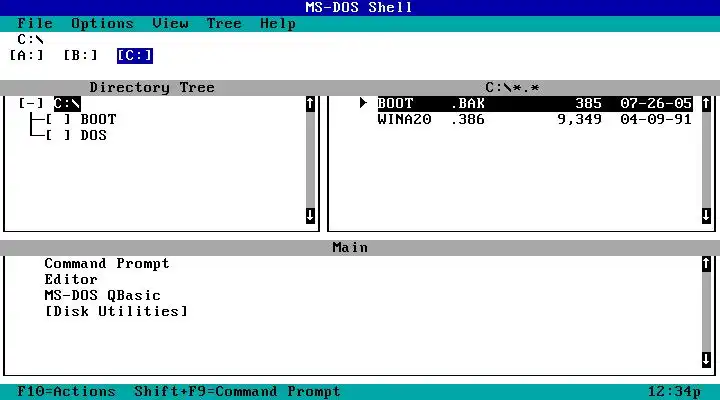720x400 pixels.
Task: Click the MS-DOS Shell title bar
Action: [359, 7]
